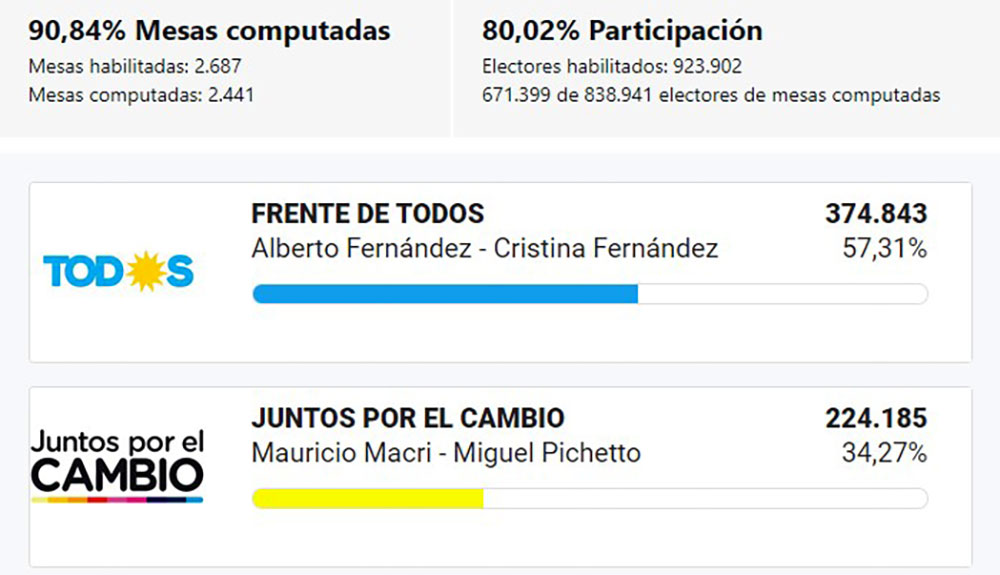Screen dimensions: 1000x575
Task: Click Mauricio Macri - Miguel Pichetto candidates text
Action: (x=446, y=452)
